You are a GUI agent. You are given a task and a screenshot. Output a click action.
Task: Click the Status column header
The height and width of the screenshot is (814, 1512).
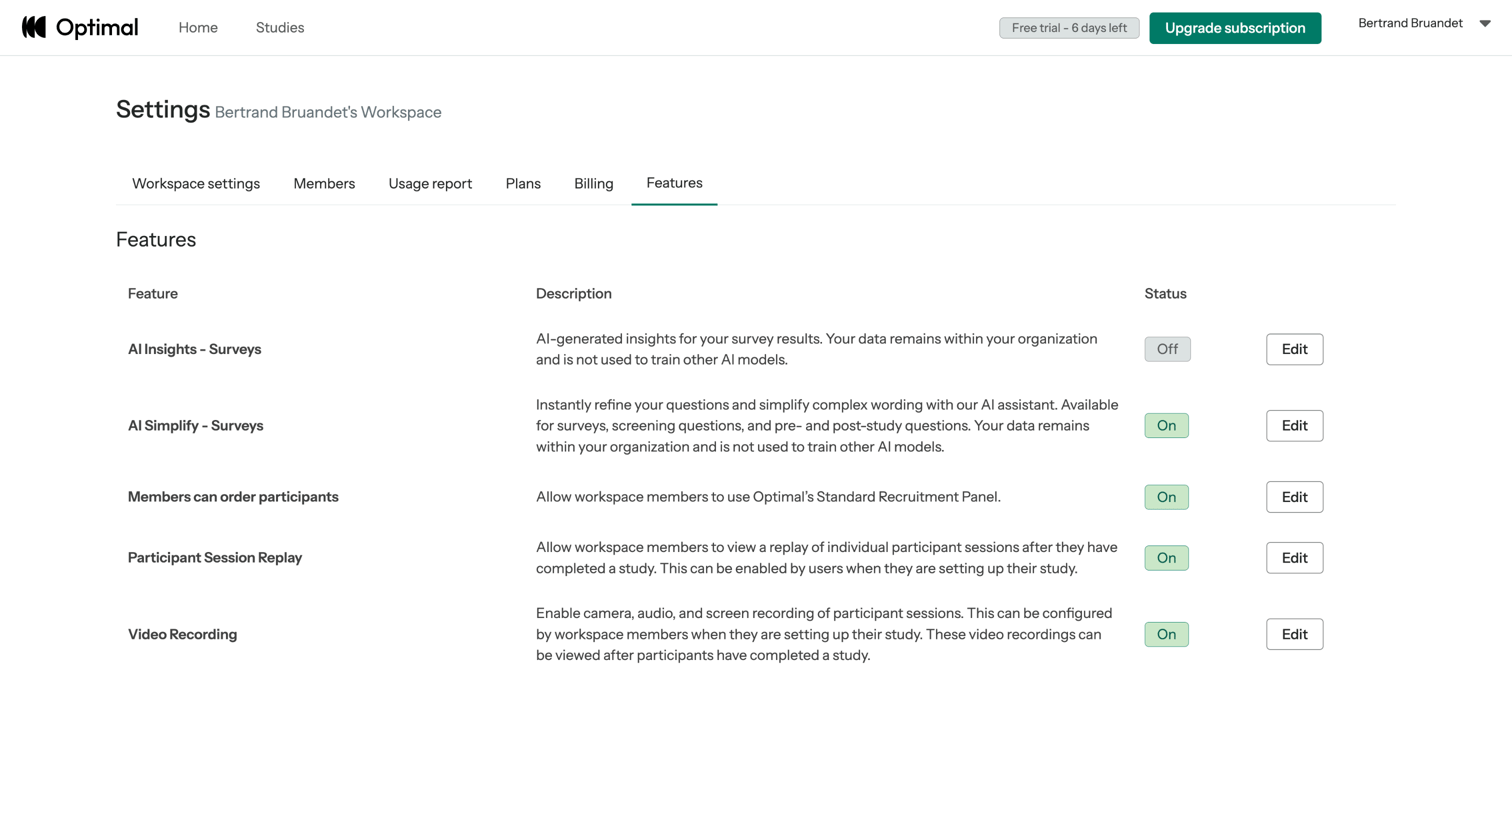[x=1165, y=294]
